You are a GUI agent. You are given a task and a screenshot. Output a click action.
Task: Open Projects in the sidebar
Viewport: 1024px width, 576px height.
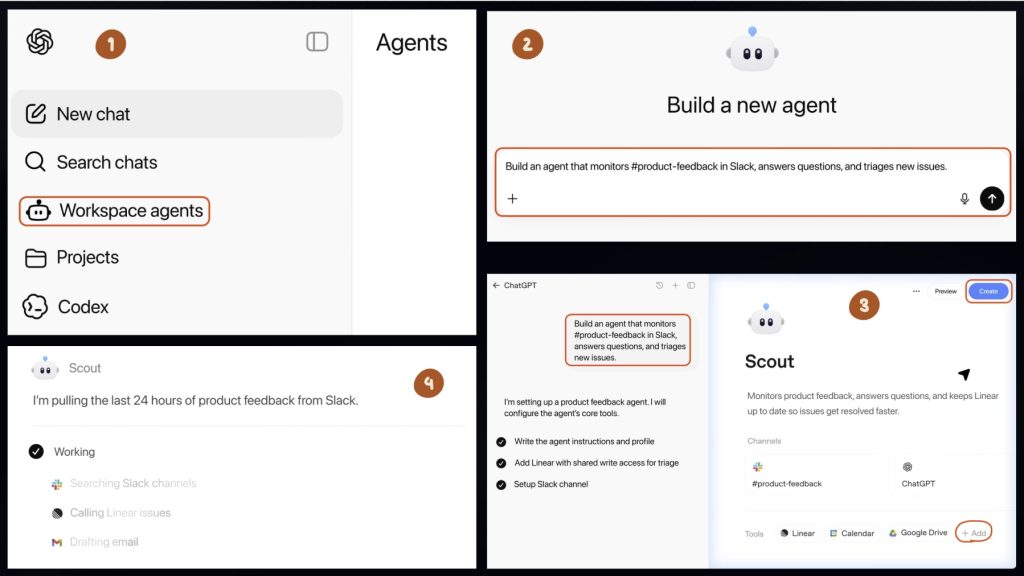(72, 257)
